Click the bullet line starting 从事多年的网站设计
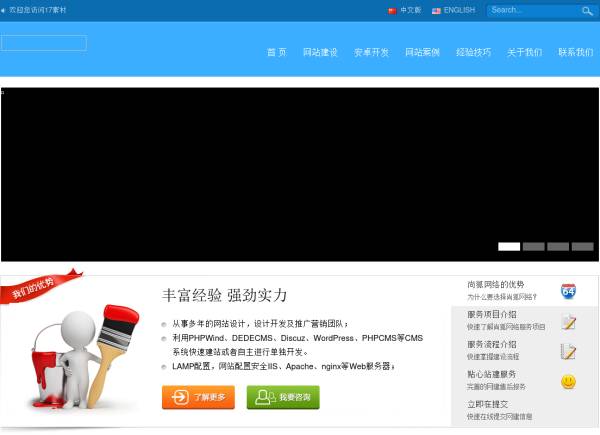This screenshot has width=600, height=435. (x=260, y=324)
